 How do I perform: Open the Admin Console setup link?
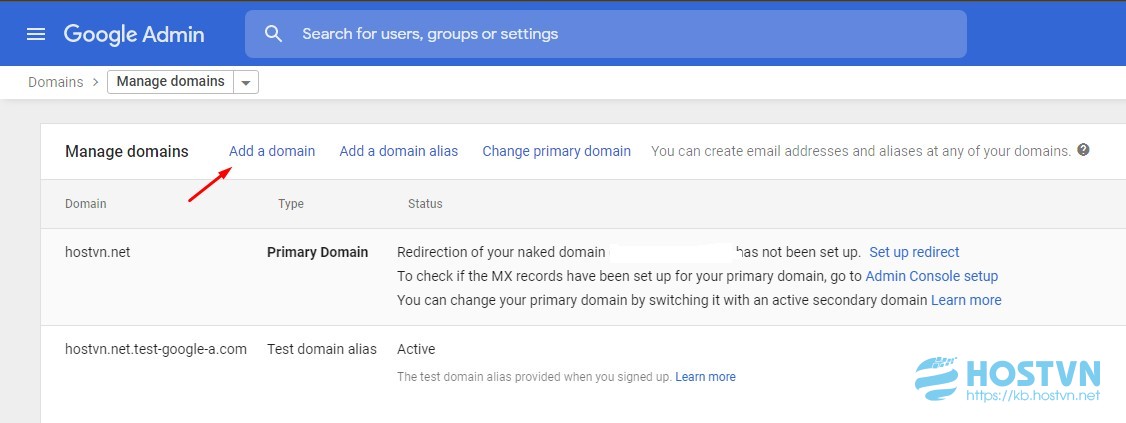click(x=931, y=276)
